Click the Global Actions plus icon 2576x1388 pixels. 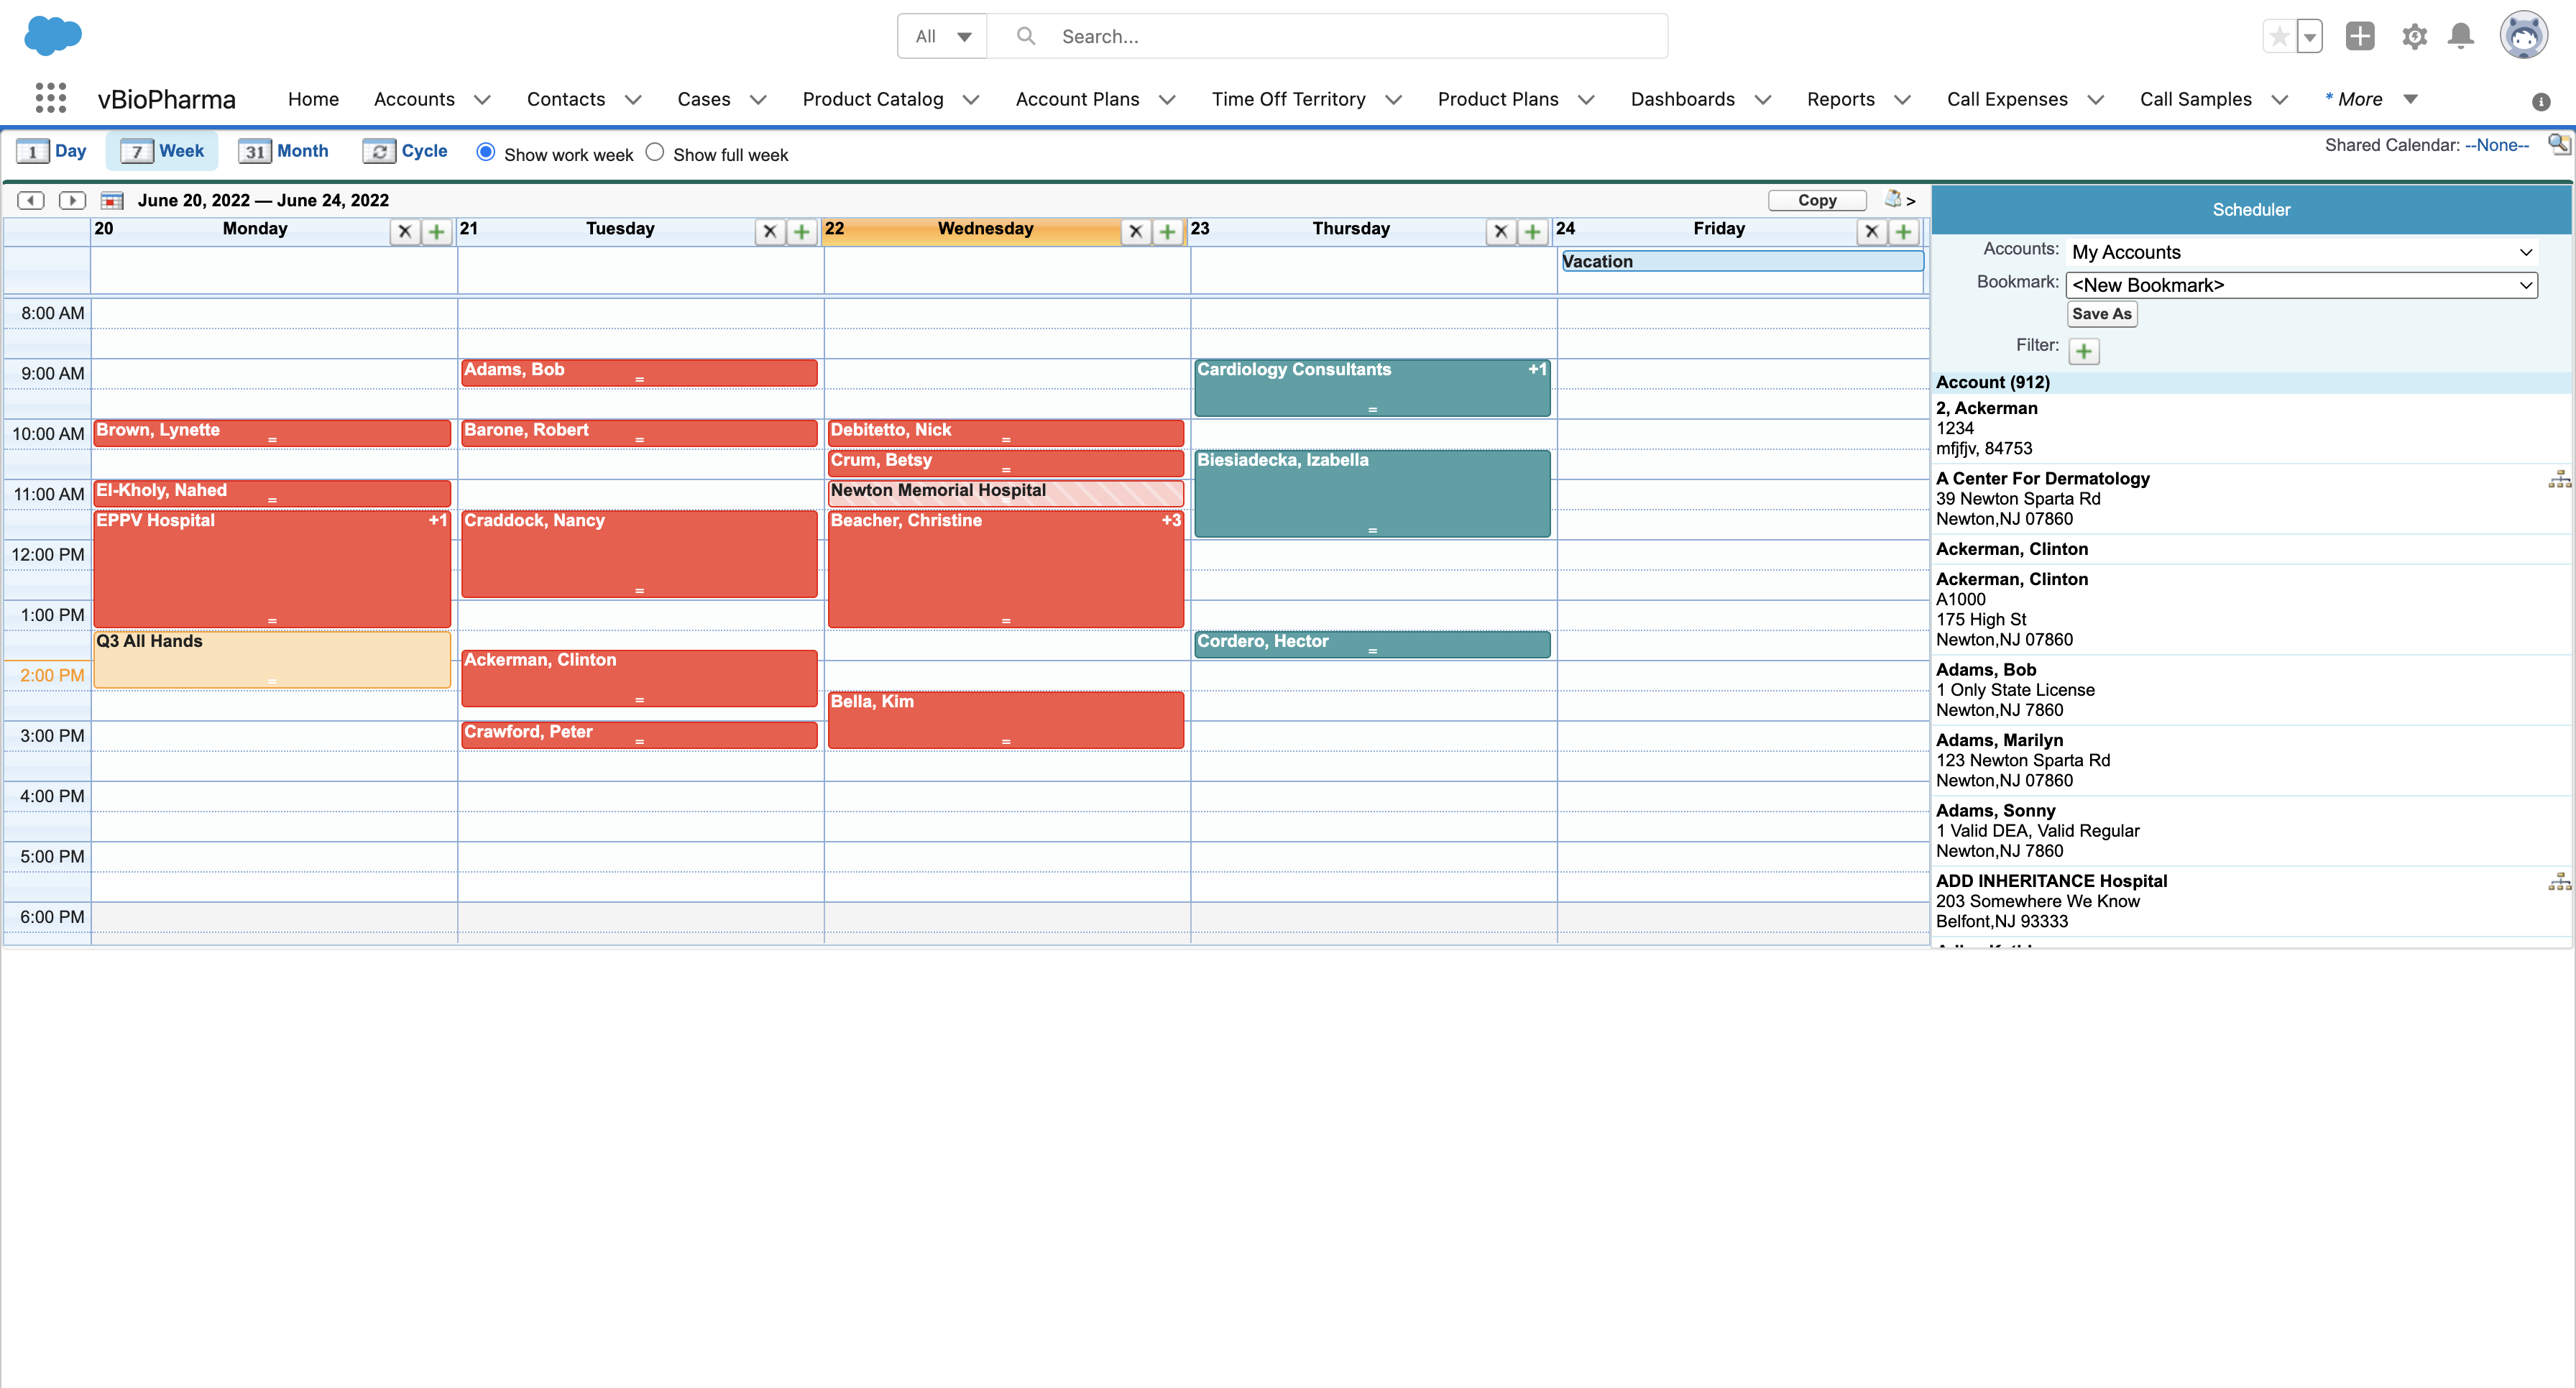pyautogui.click(x=2360, y=37)
